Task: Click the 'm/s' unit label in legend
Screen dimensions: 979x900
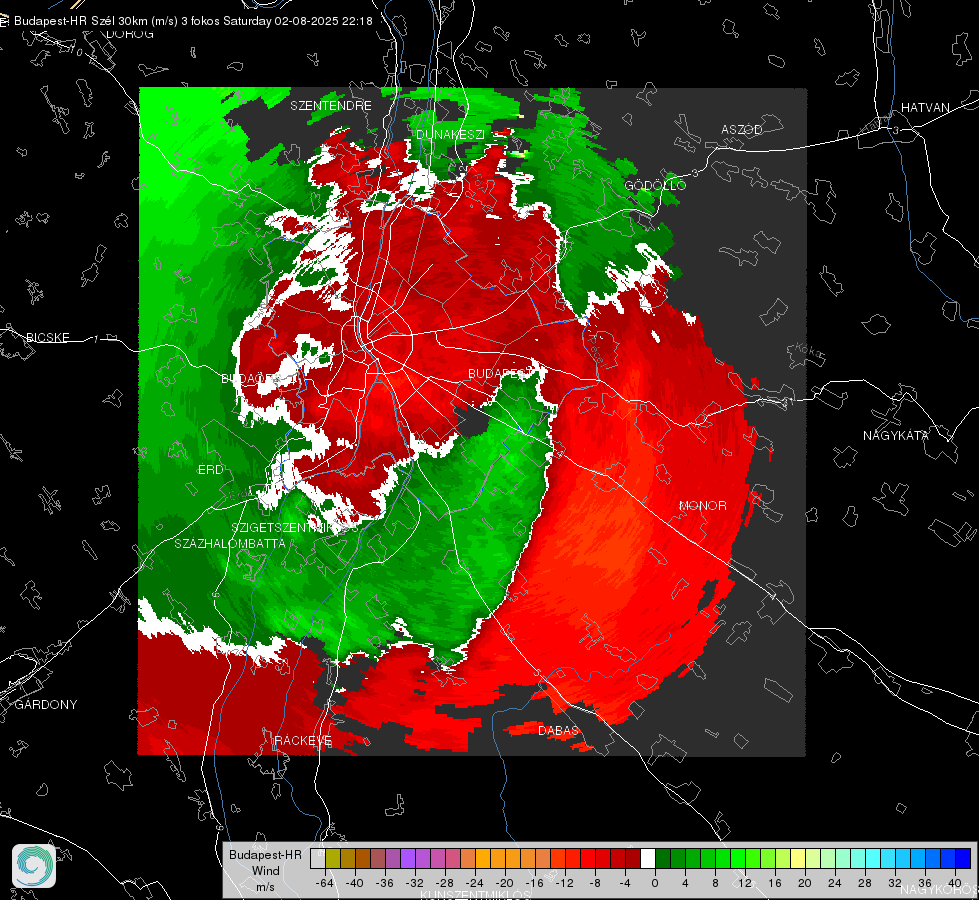Action: [265, 886]
